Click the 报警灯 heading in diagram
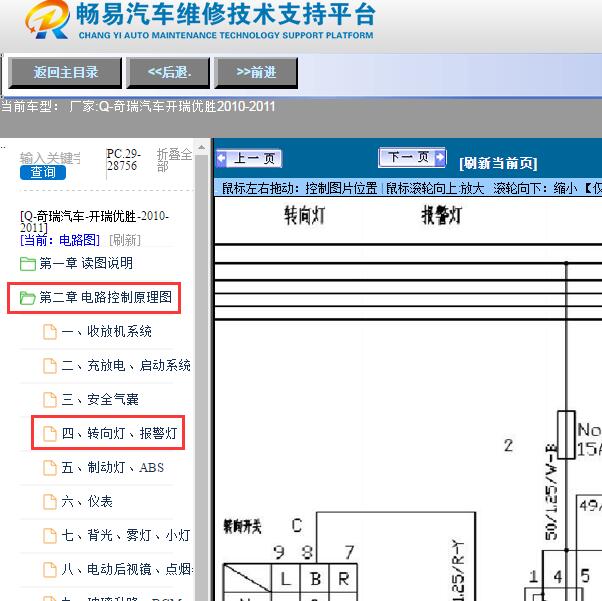Screen dimensions: 602x601 pos(442,215)
